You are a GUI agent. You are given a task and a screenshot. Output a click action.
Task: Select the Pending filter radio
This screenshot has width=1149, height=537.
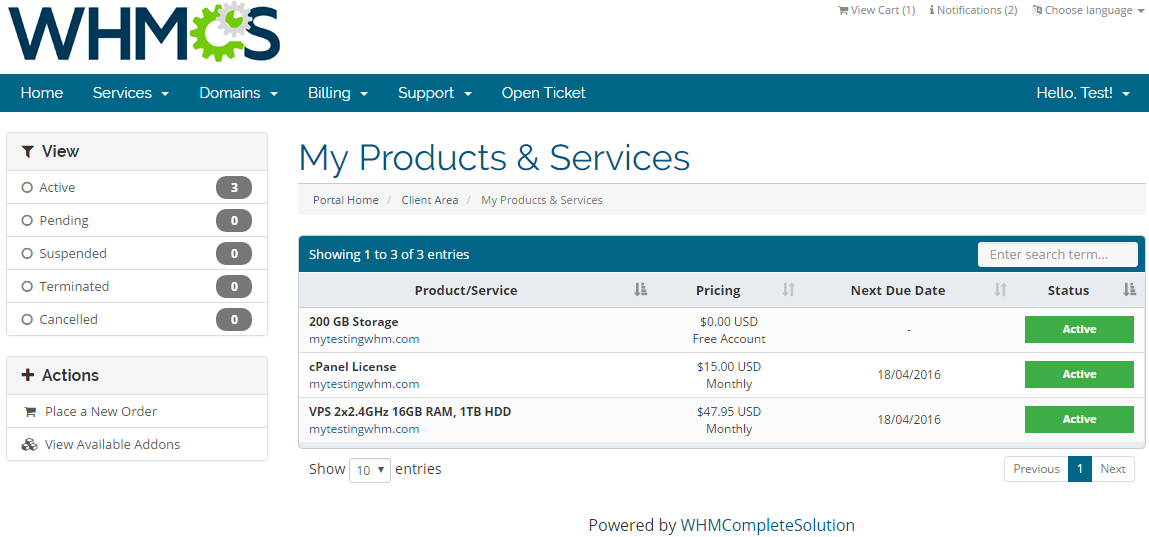(x=27, y=221)
